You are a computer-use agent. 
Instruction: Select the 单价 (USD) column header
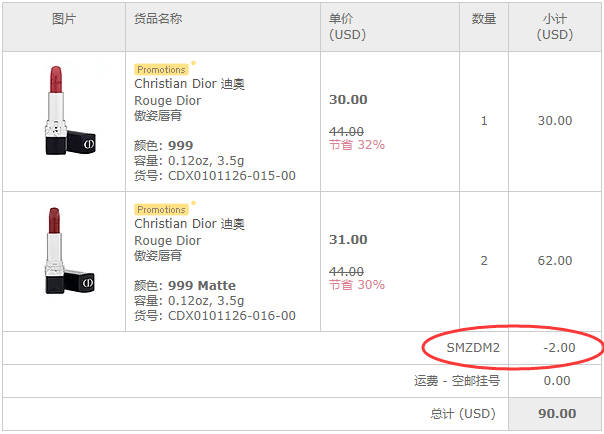(347, 27)
